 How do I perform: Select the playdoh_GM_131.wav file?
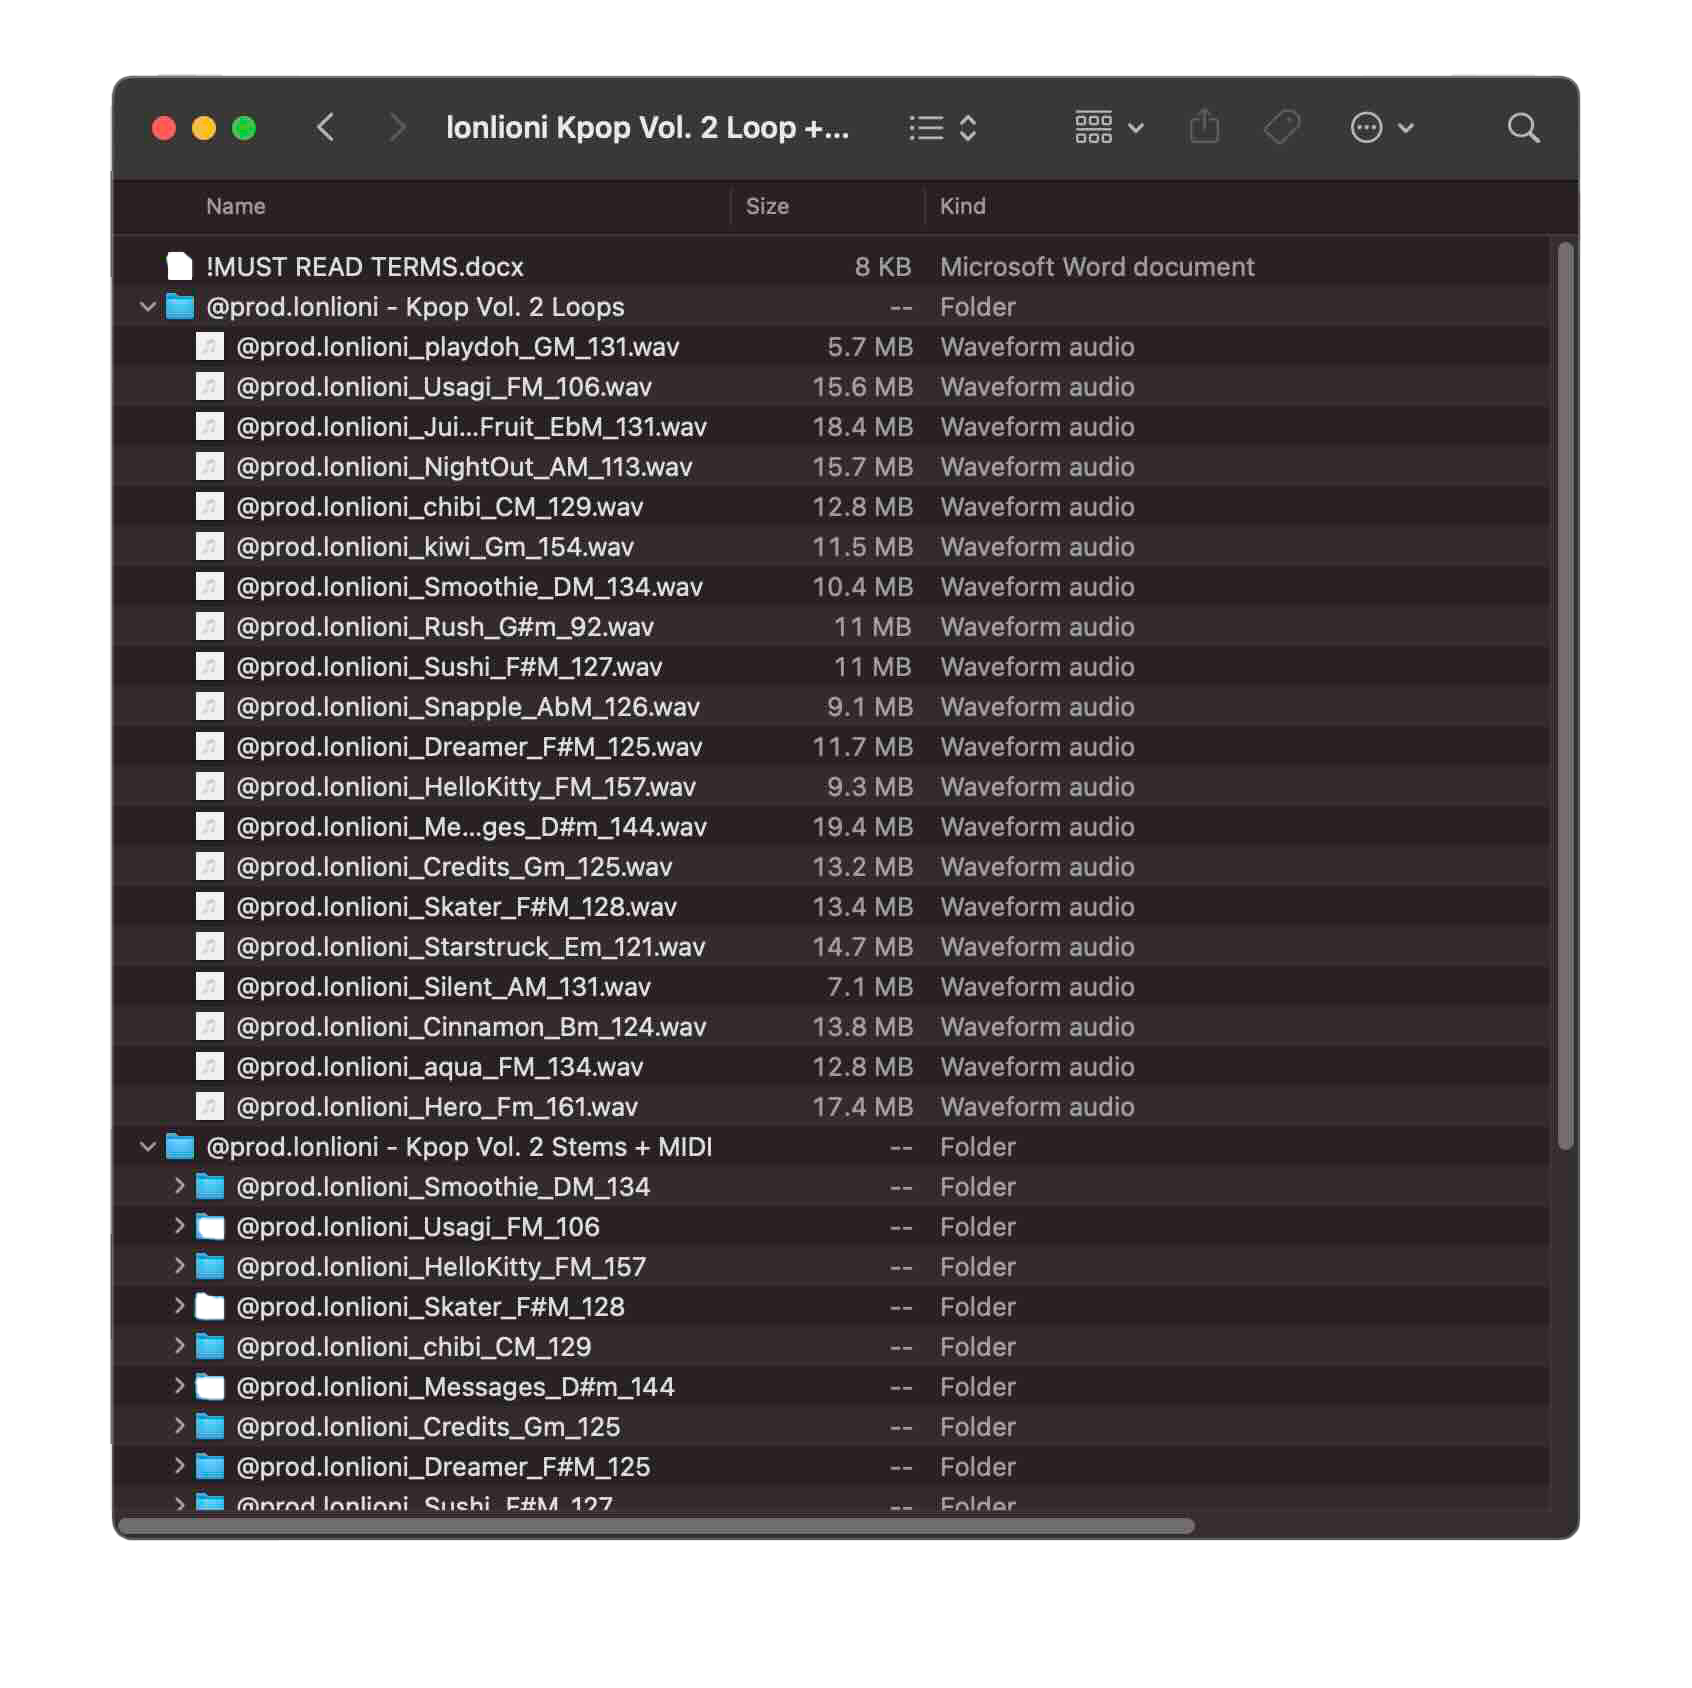coord(457,347)
